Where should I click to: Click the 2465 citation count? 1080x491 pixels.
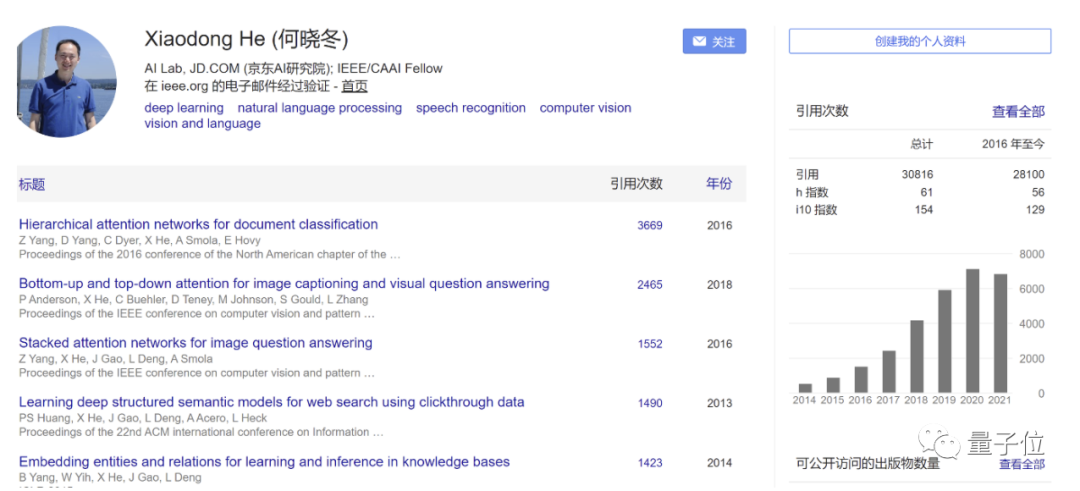coord(650,285)
